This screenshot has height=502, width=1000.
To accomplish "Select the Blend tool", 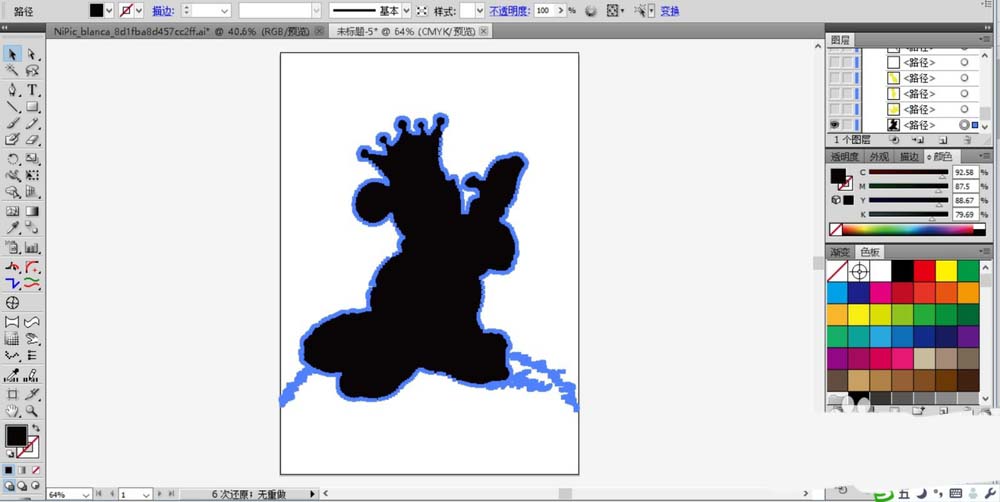I will click(32, 228).
